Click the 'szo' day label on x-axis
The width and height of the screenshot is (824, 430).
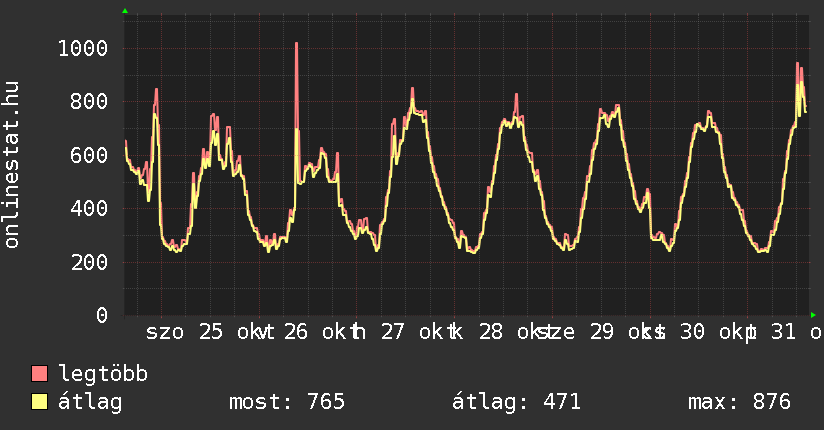(x=165, y=332)
